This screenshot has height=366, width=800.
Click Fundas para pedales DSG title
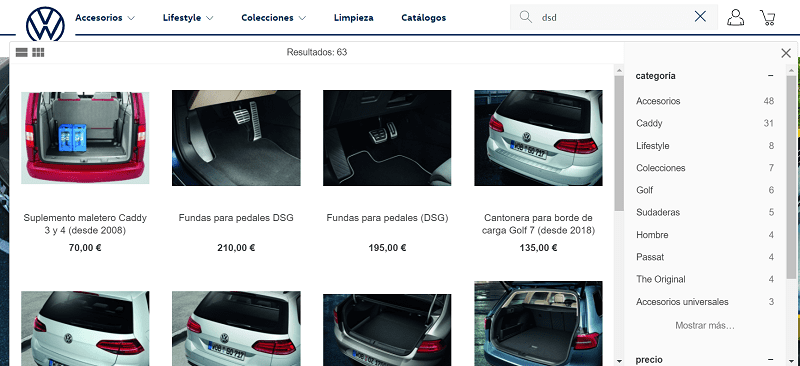click(x=236, y=218)
